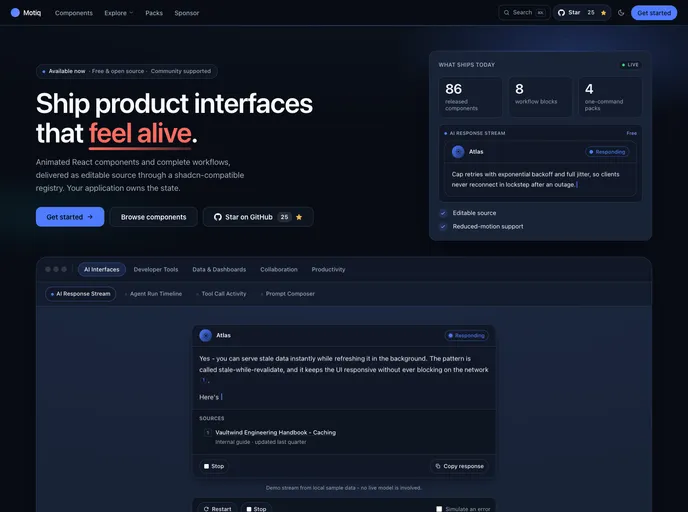Toggle the Simulate an error checkbox
Image resolution: width=688 pixels, height=512 pixels.
(x=439, y=509)
